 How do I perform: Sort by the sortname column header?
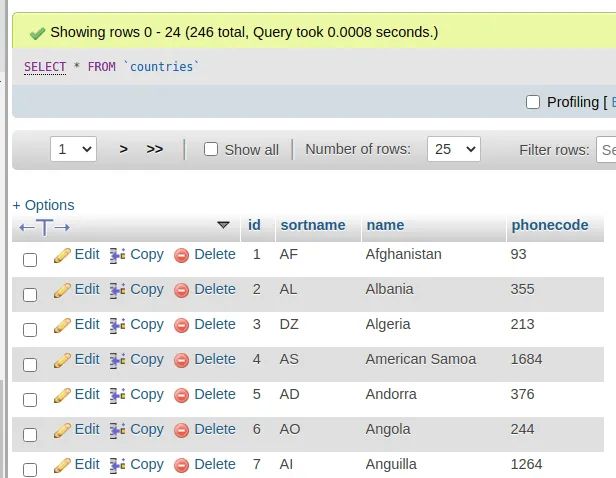313,225
